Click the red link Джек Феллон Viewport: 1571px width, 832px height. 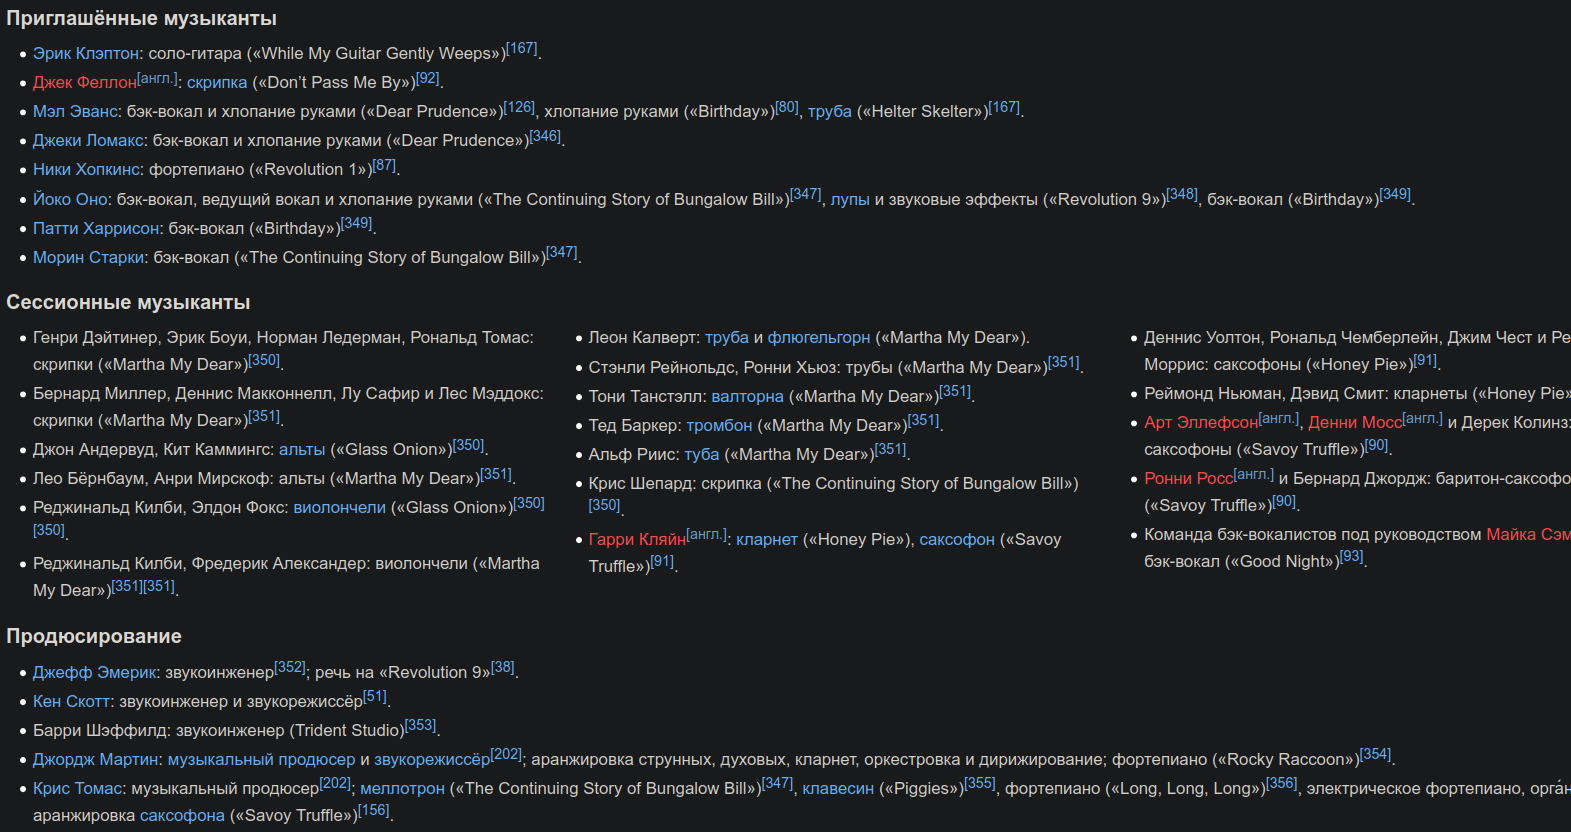pos(84,82)
